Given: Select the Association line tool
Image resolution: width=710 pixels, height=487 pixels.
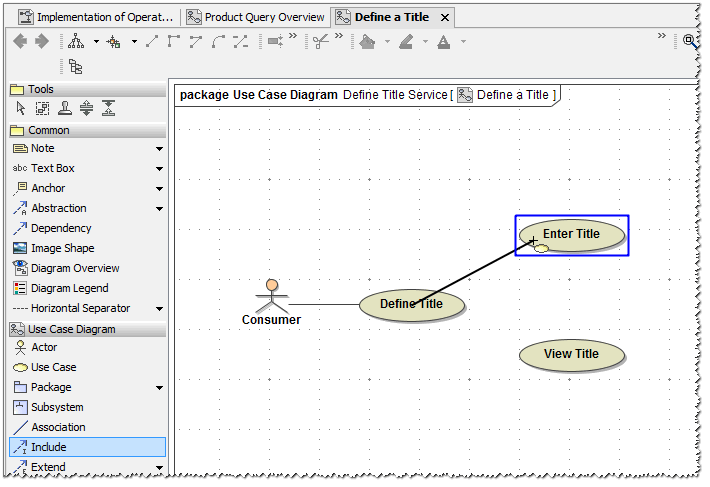Looking at the screenshot, I should point(58,427).
